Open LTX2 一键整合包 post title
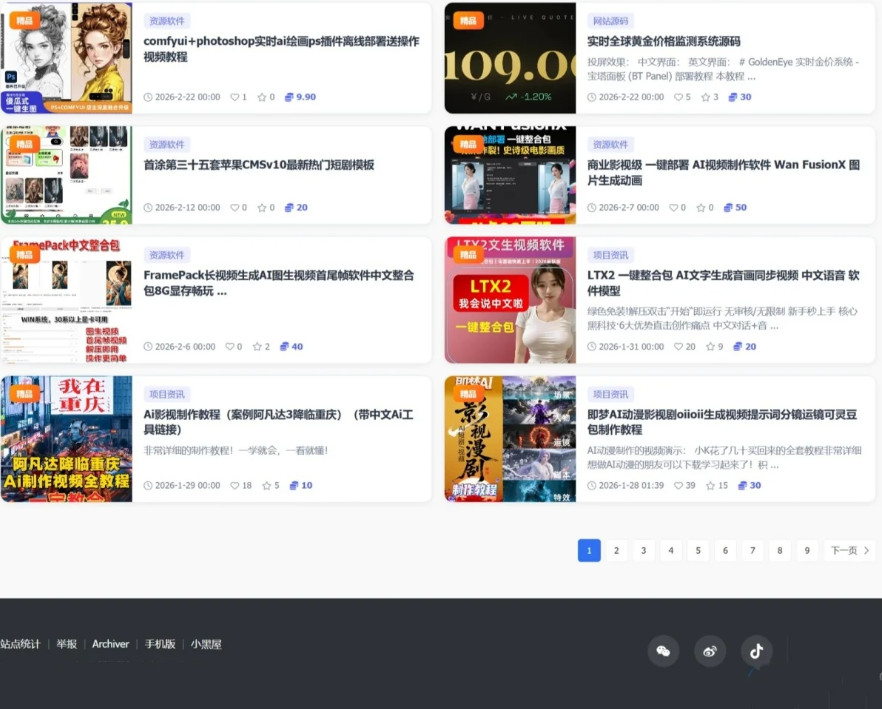The height and width of the screenshot is (709, 882). [x=723, y=283]
